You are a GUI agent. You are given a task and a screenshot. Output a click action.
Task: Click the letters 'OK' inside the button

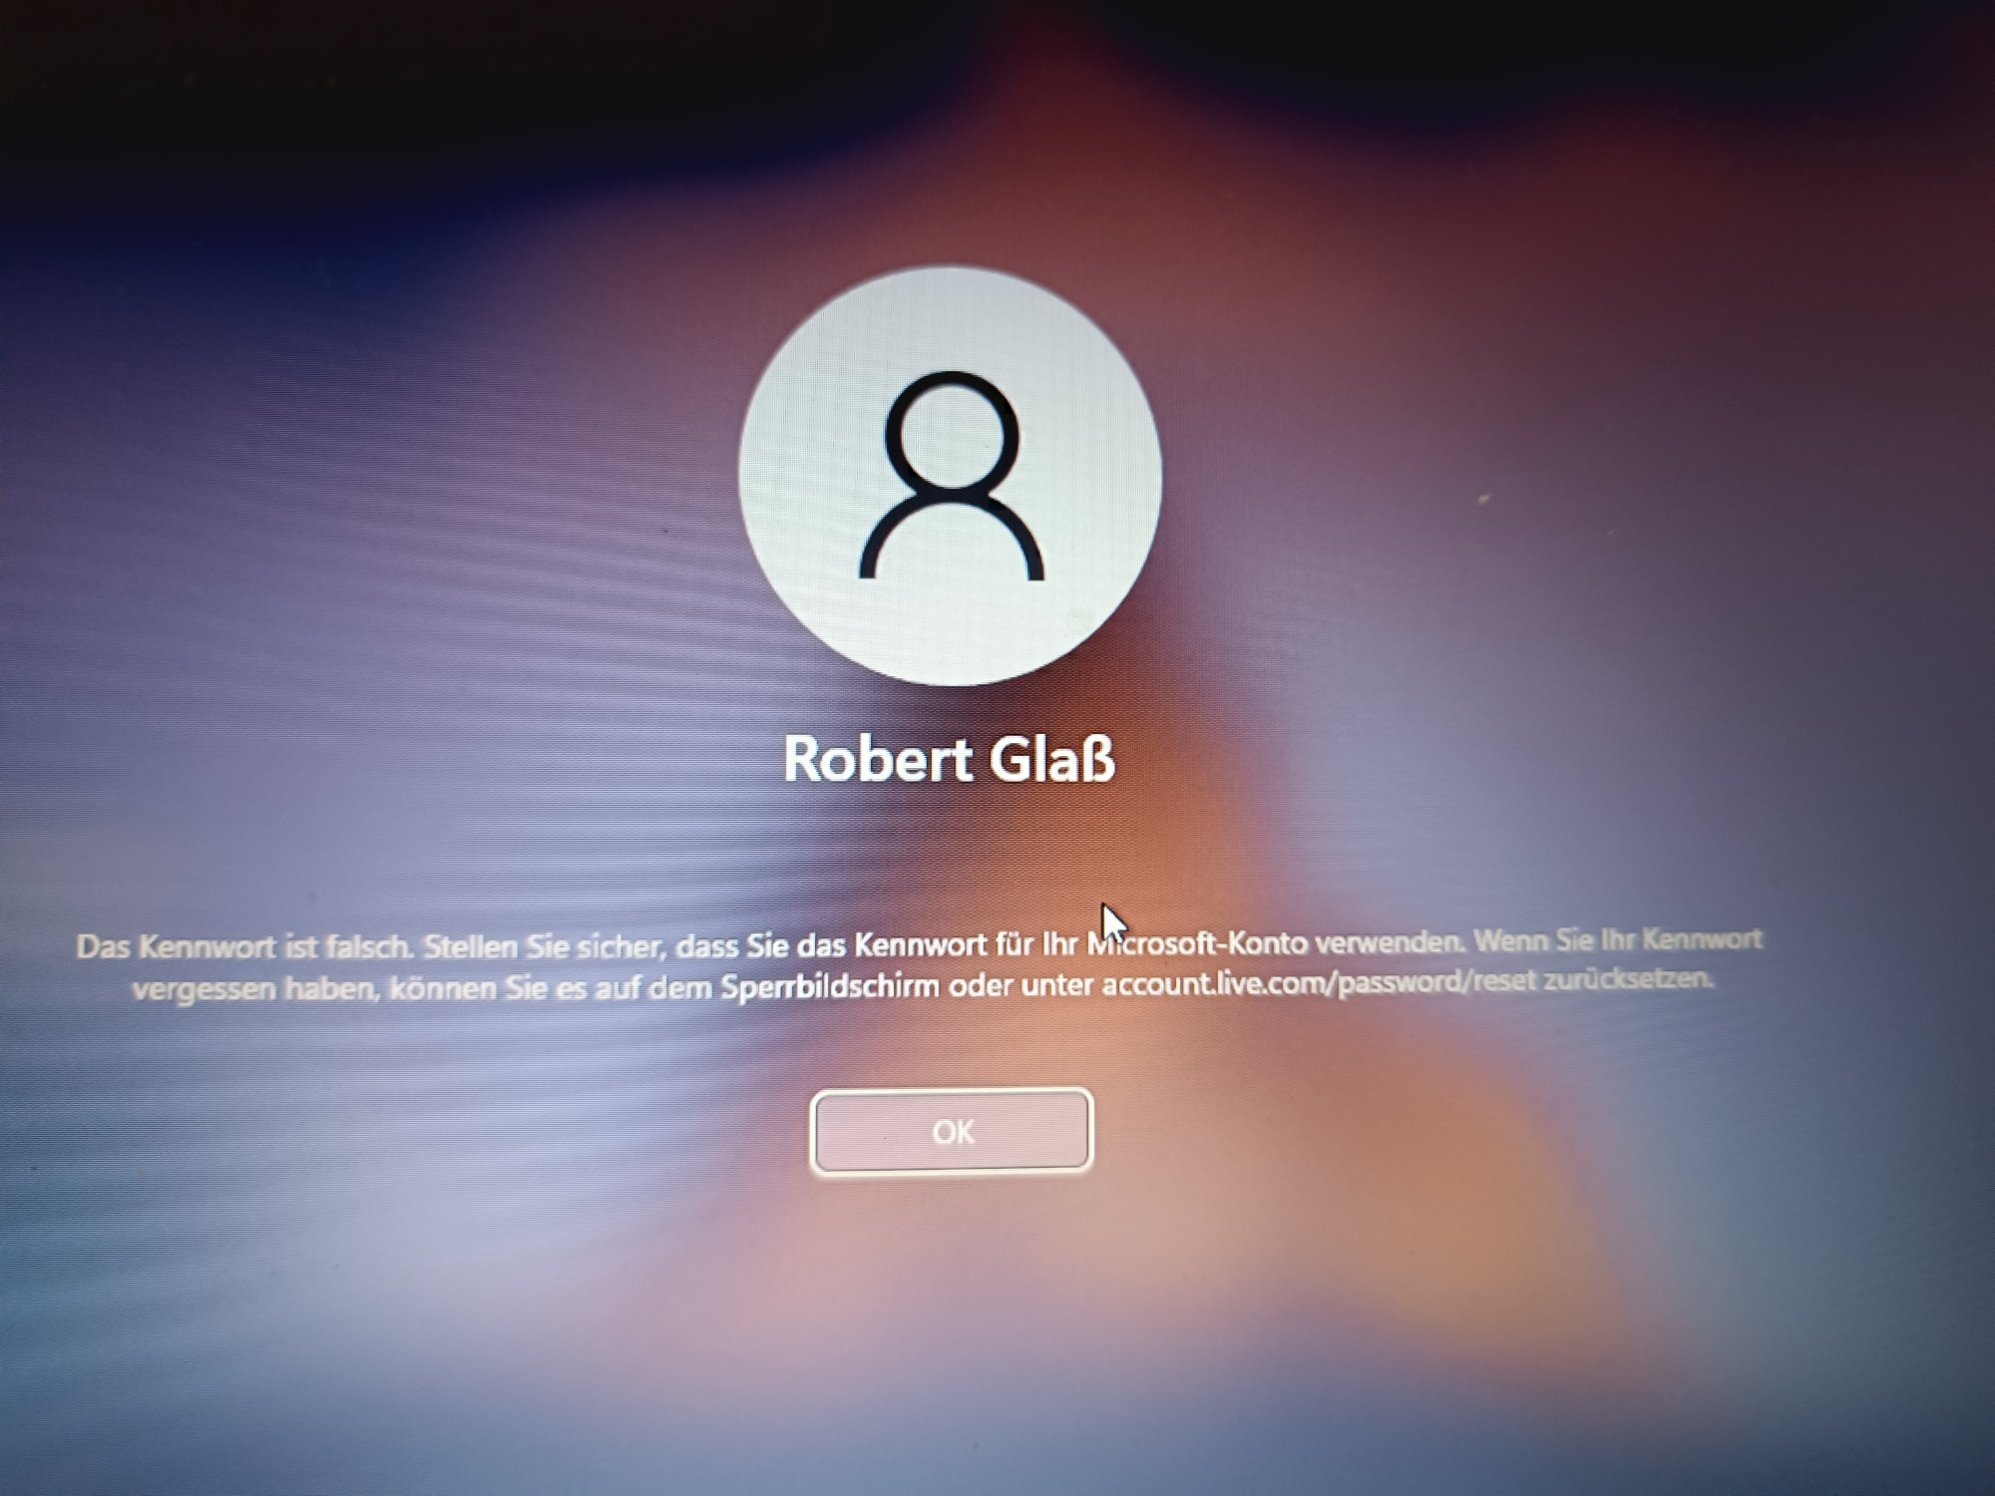pos(952,1132)
